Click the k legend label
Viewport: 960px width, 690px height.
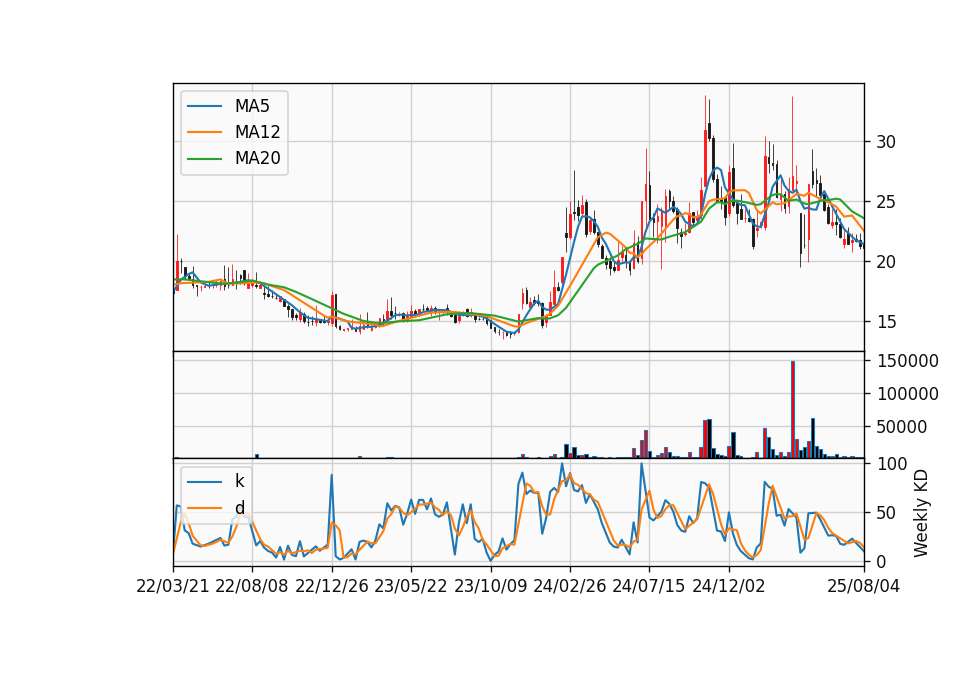239,481
